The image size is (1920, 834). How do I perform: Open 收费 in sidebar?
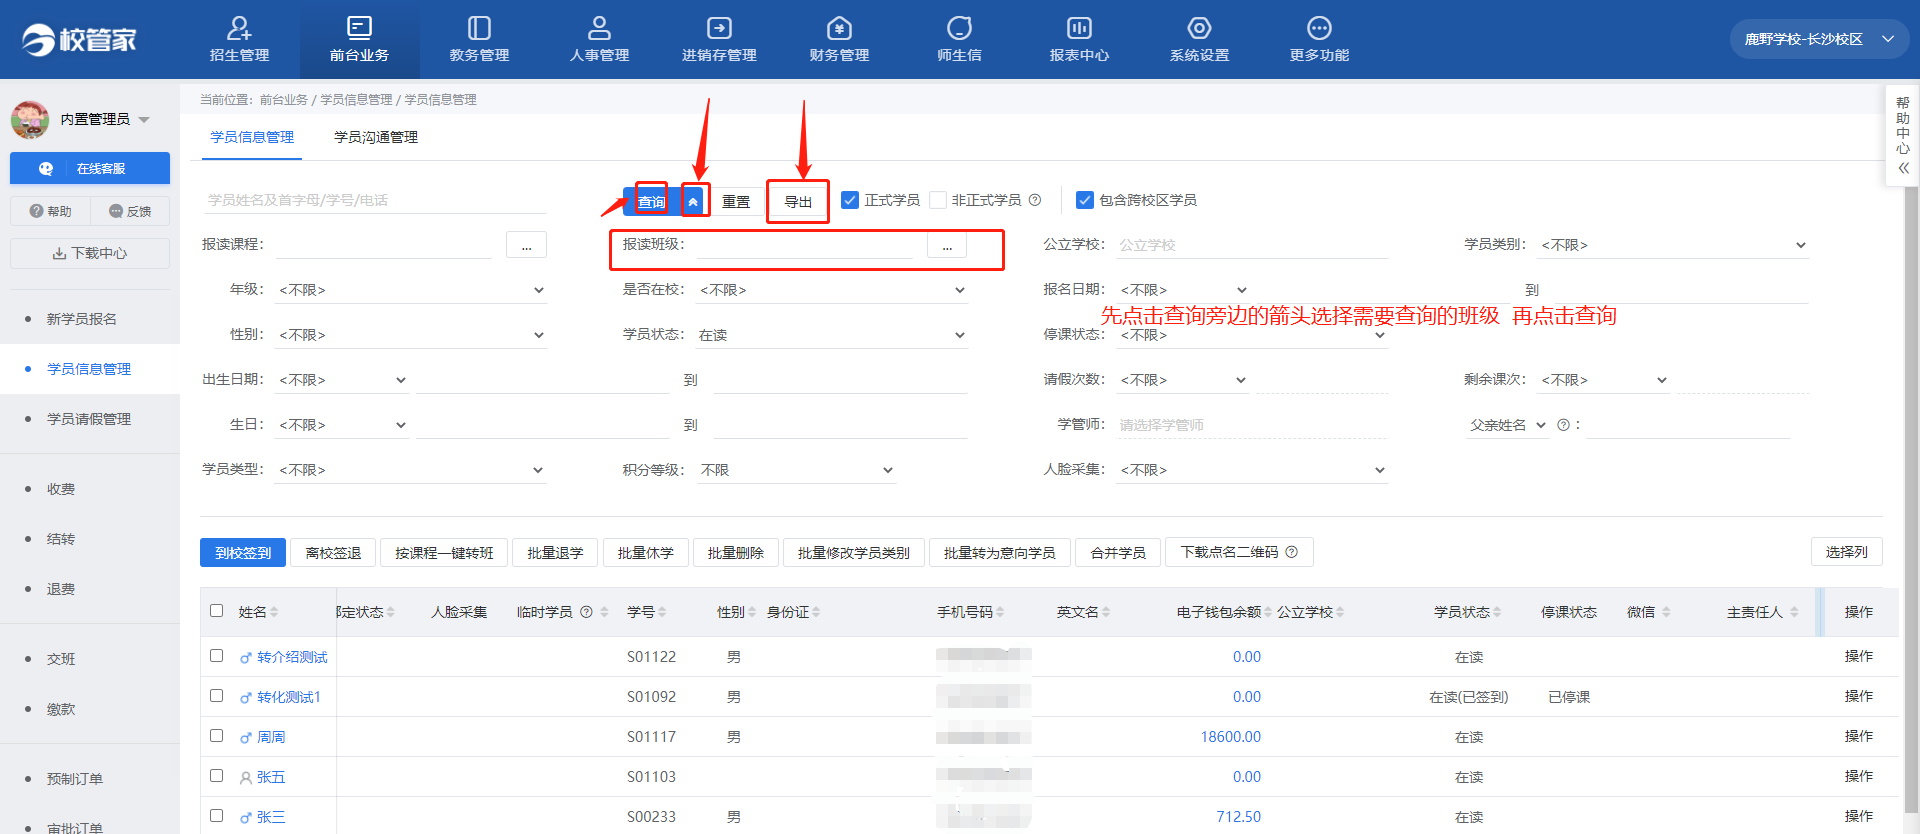click(61, 489)
